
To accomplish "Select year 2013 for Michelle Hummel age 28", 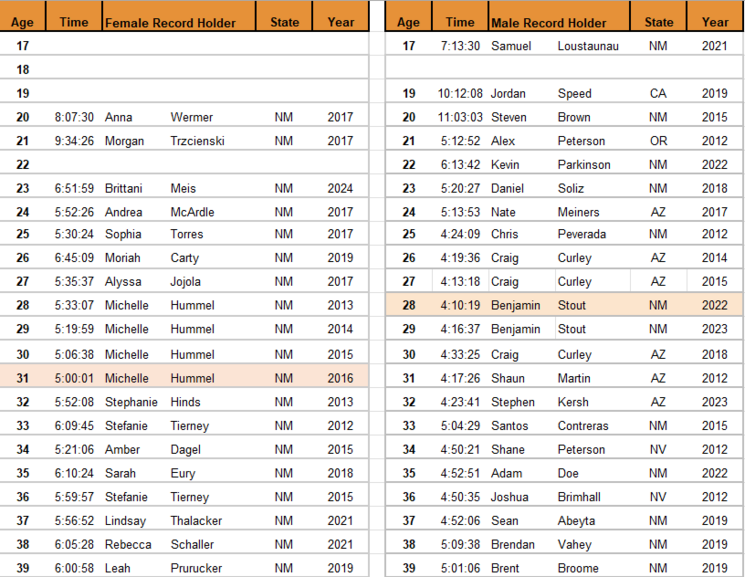I will click(340, 305).
